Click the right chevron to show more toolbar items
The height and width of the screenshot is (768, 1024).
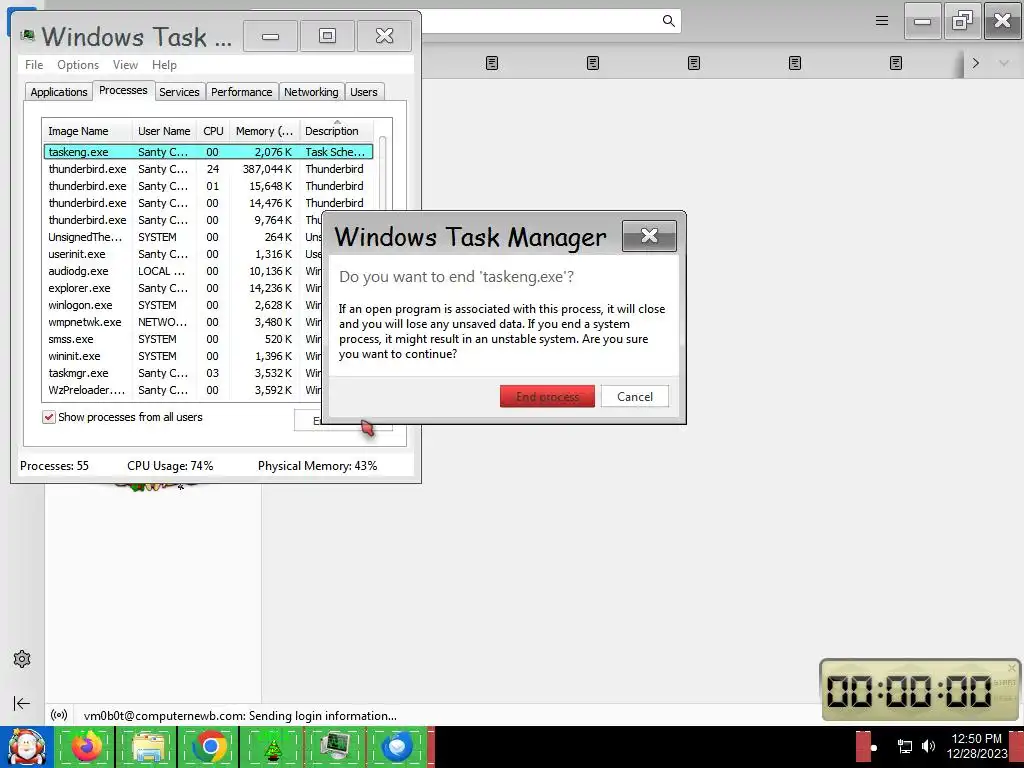click(x=976, y=63)
